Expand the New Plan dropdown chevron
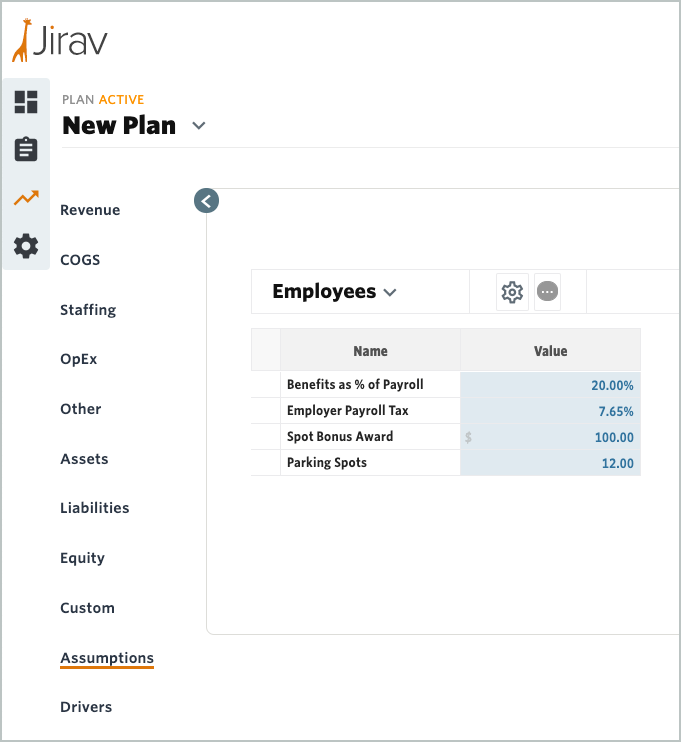 pos(199,126)
